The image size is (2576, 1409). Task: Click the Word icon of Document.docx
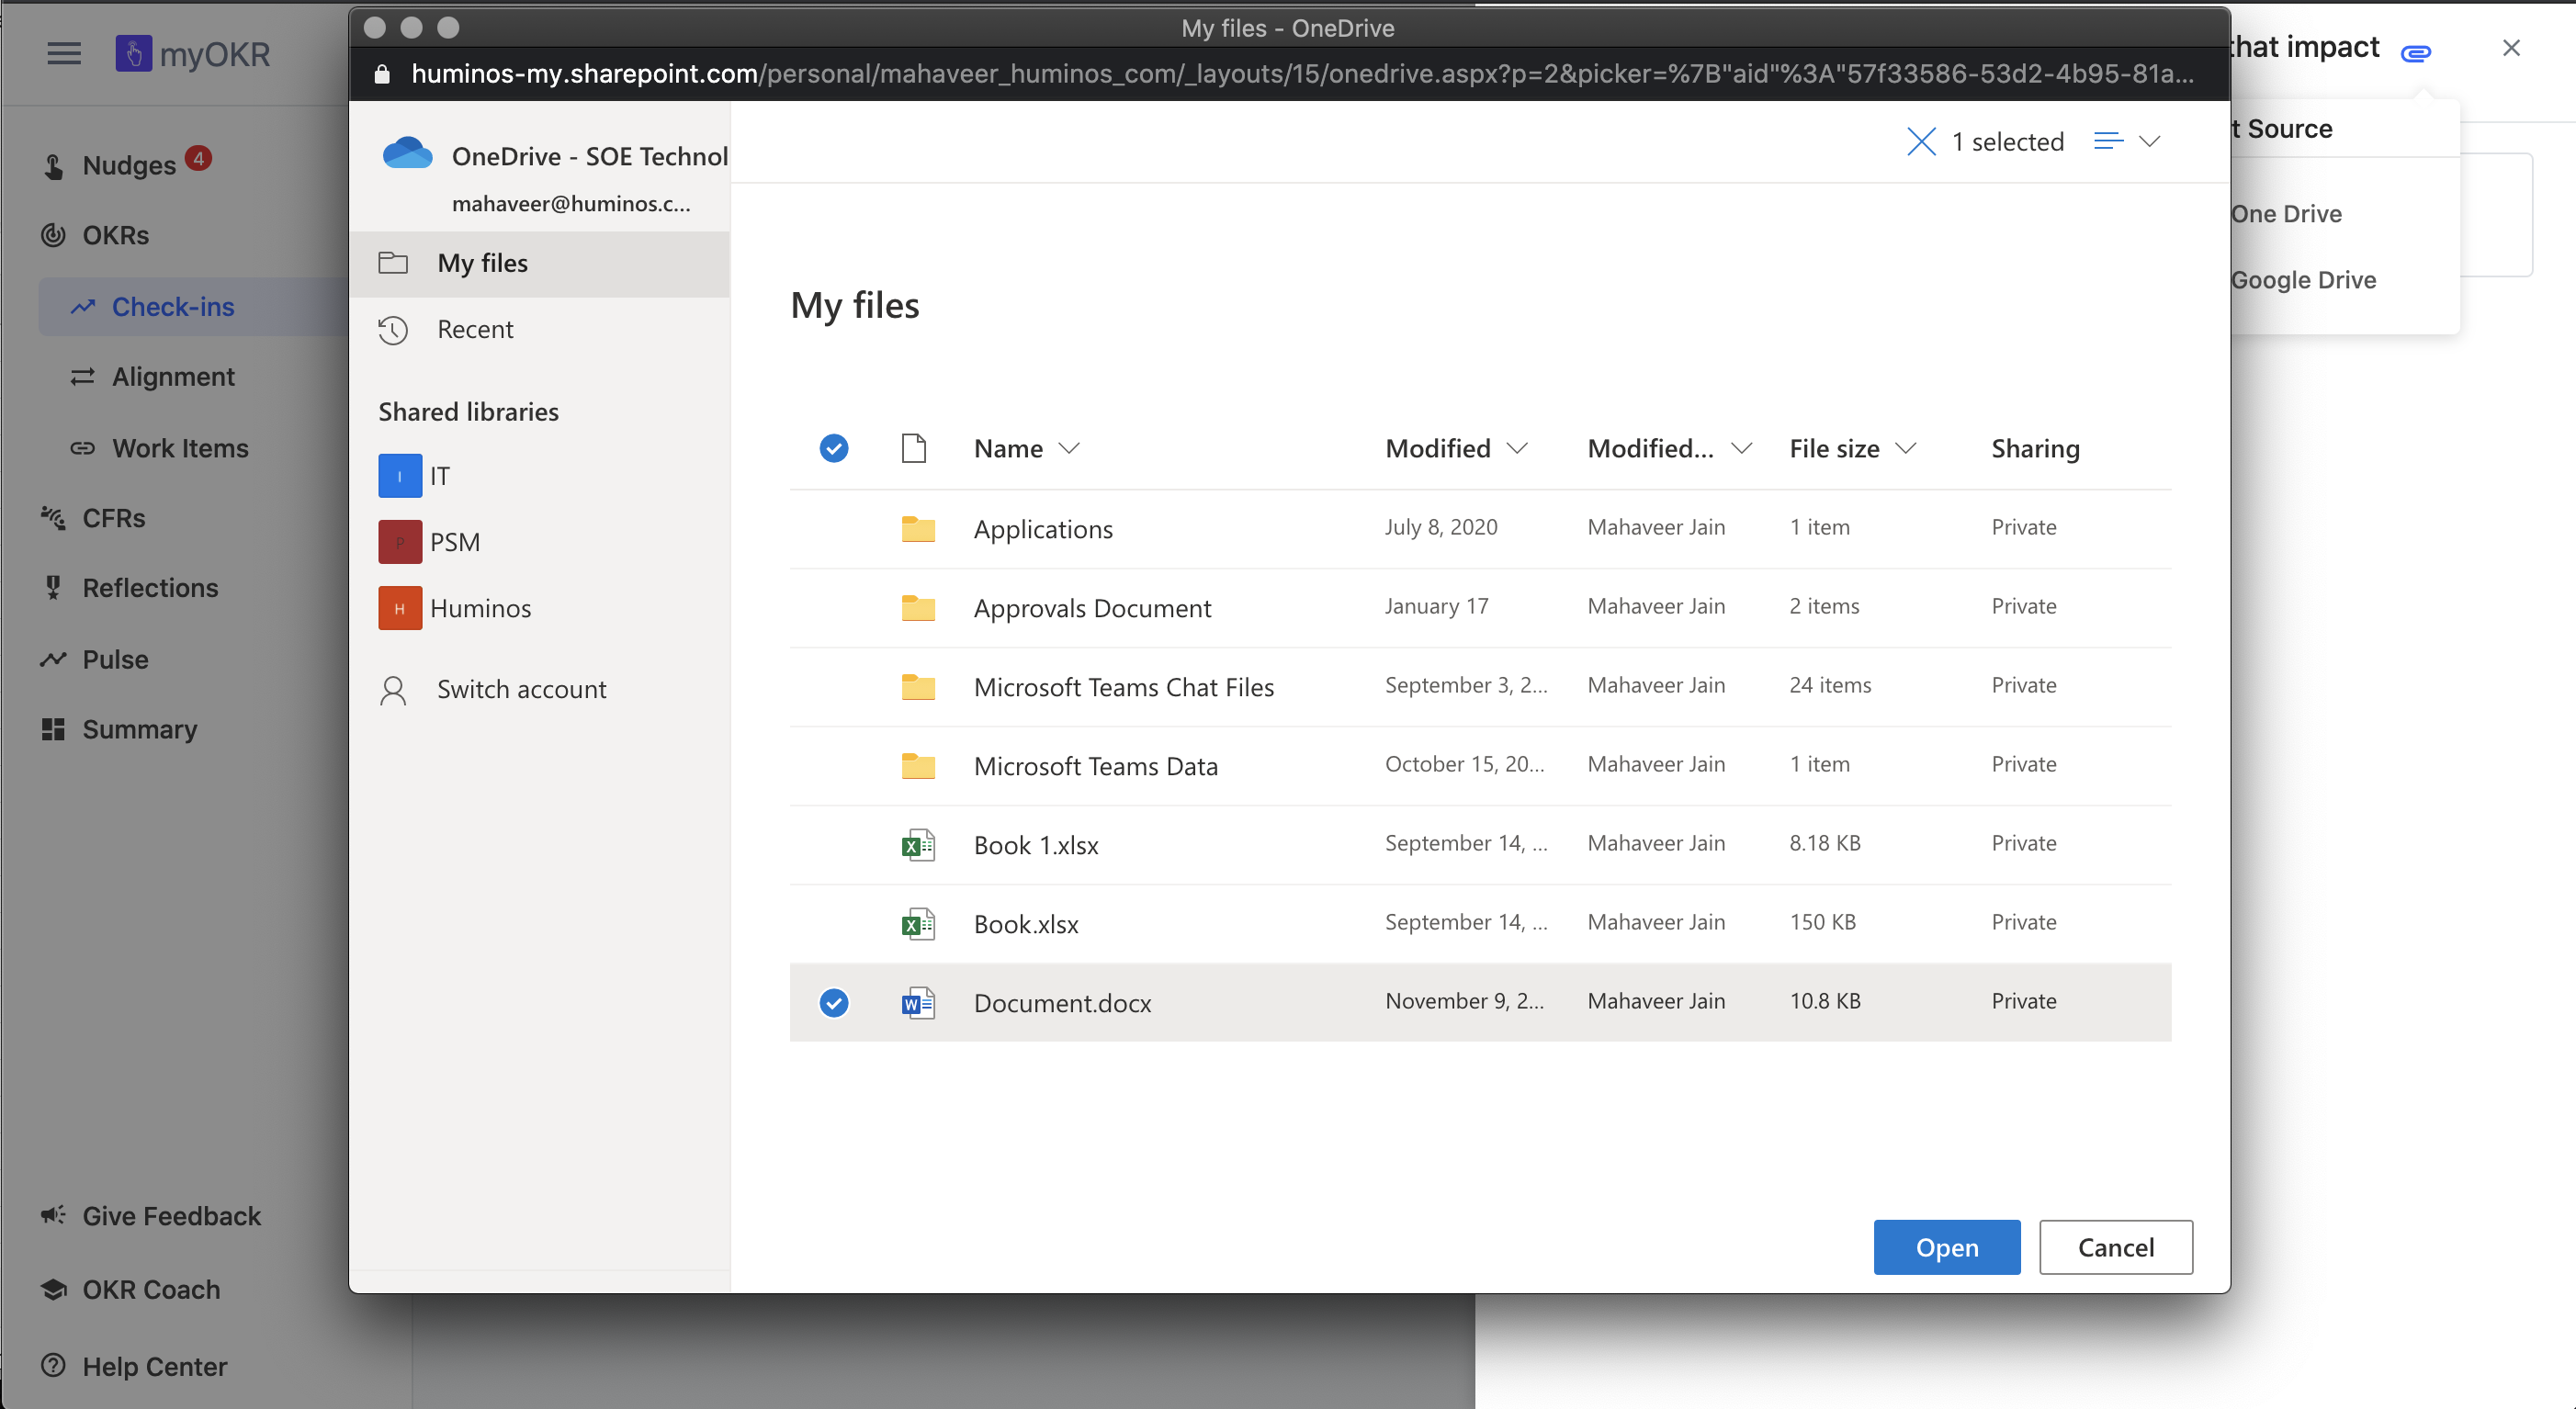click(917, 1002)
